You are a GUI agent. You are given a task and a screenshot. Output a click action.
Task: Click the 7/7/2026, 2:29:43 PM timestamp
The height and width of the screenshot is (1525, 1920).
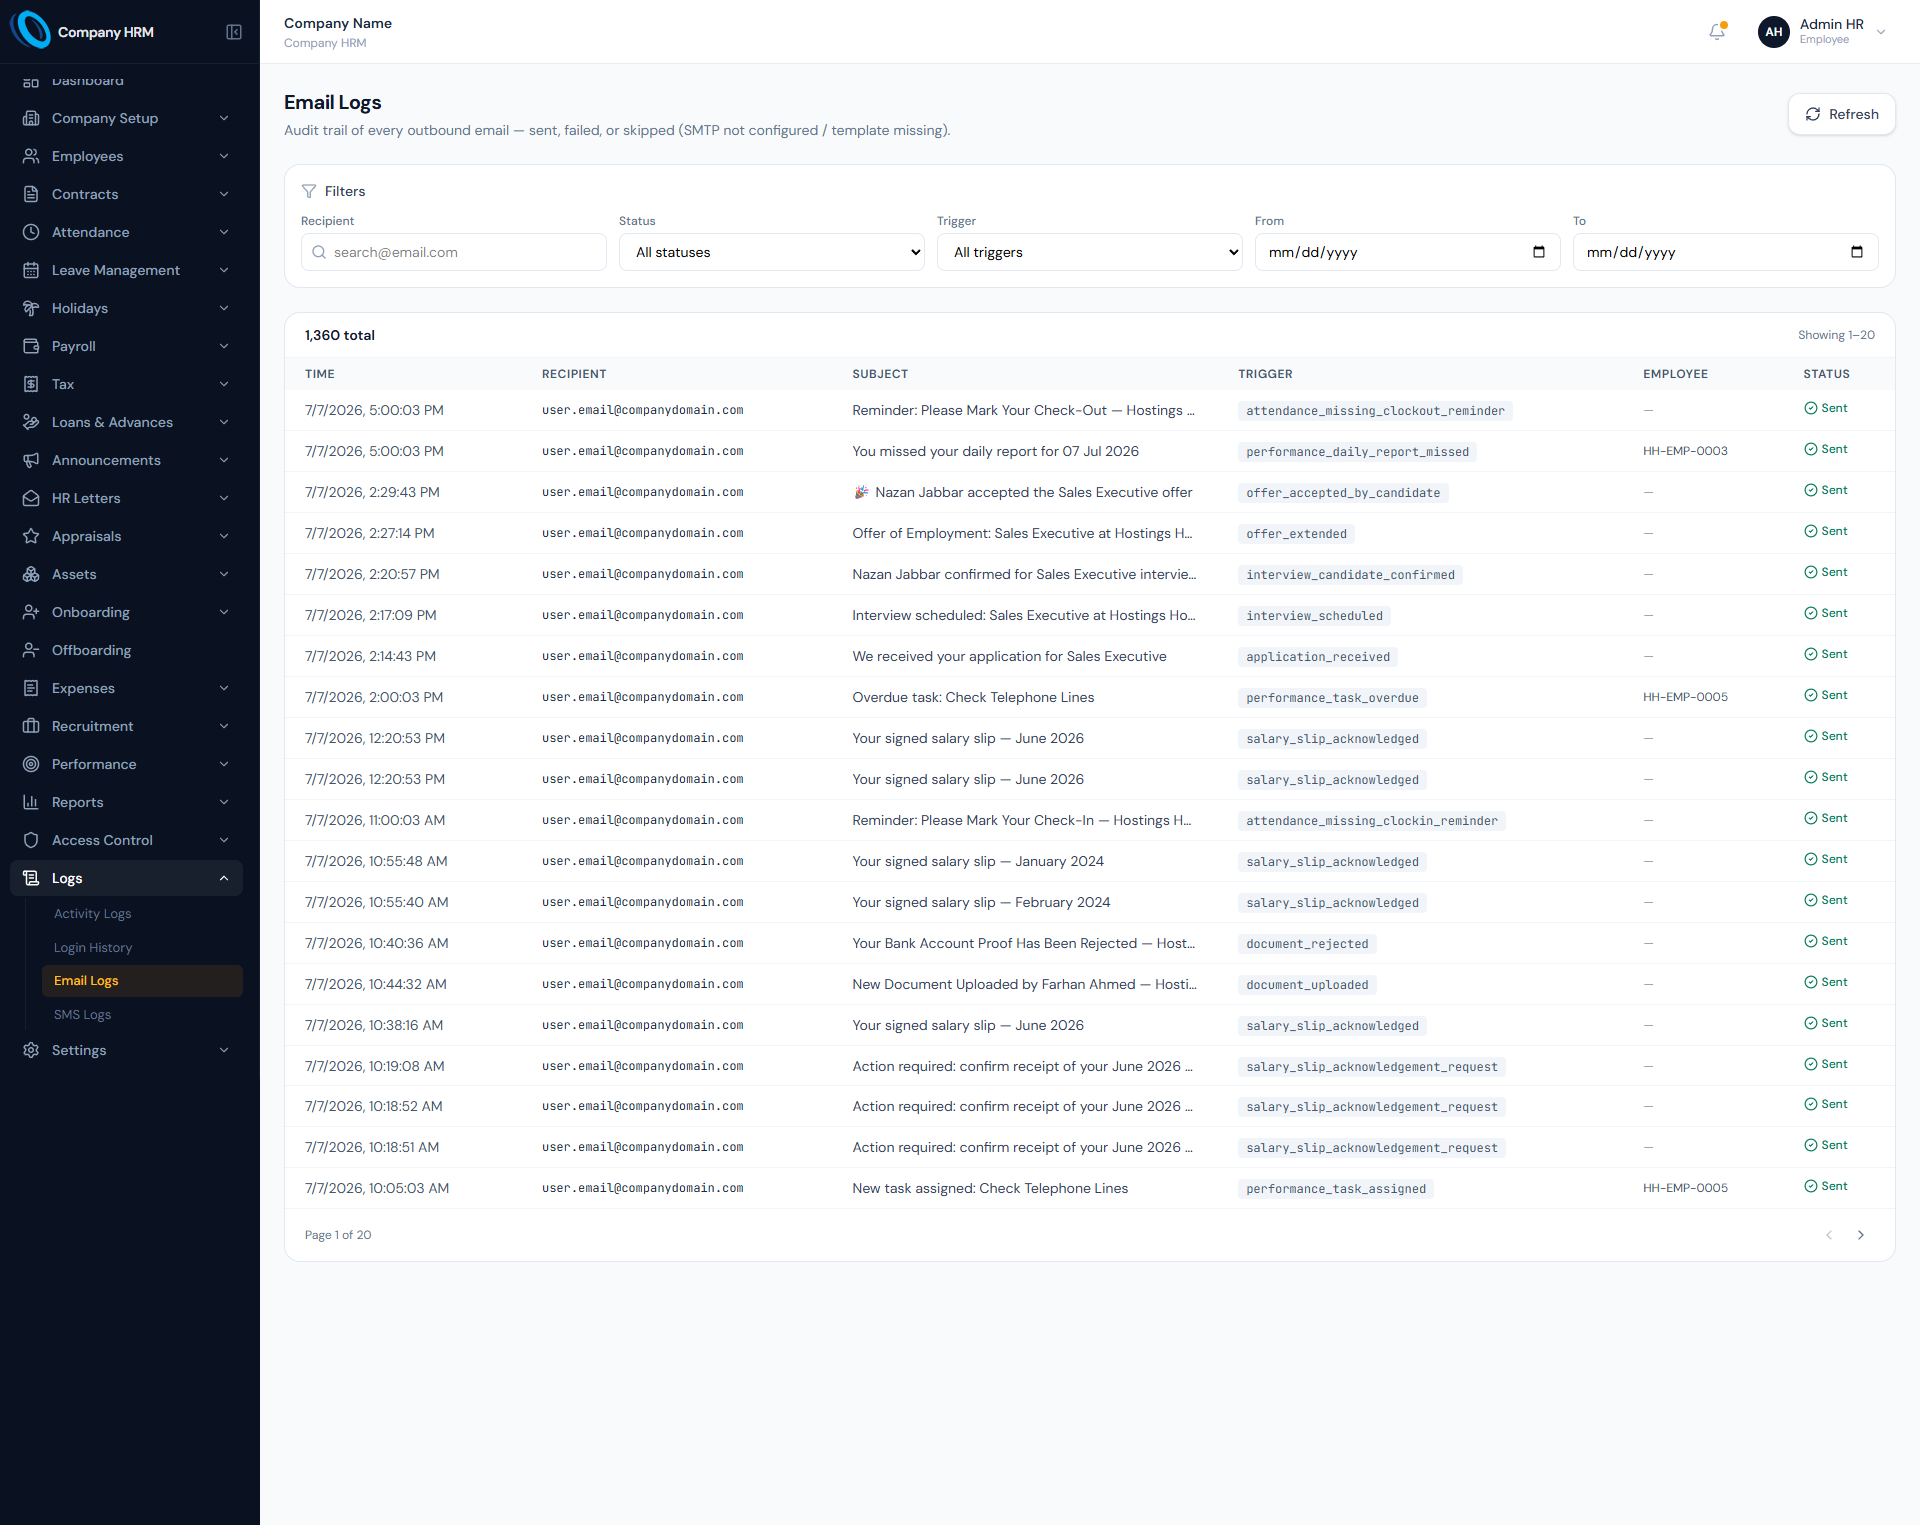[x=372, y=492]
